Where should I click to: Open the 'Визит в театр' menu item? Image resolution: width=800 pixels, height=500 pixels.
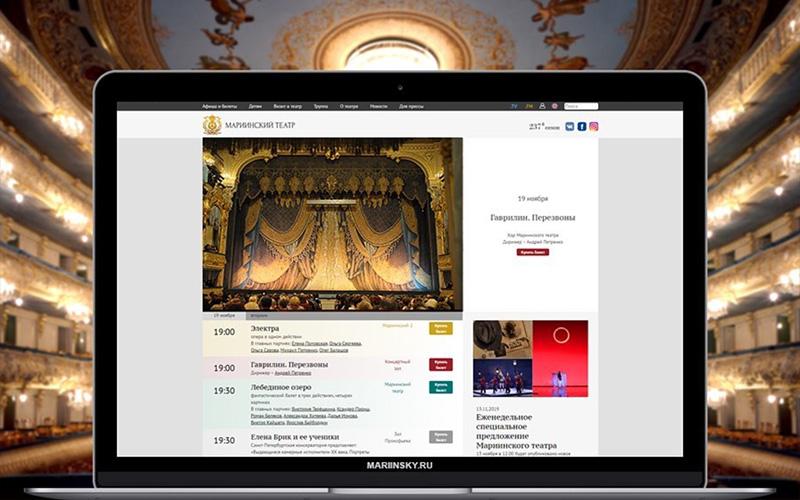288,107
